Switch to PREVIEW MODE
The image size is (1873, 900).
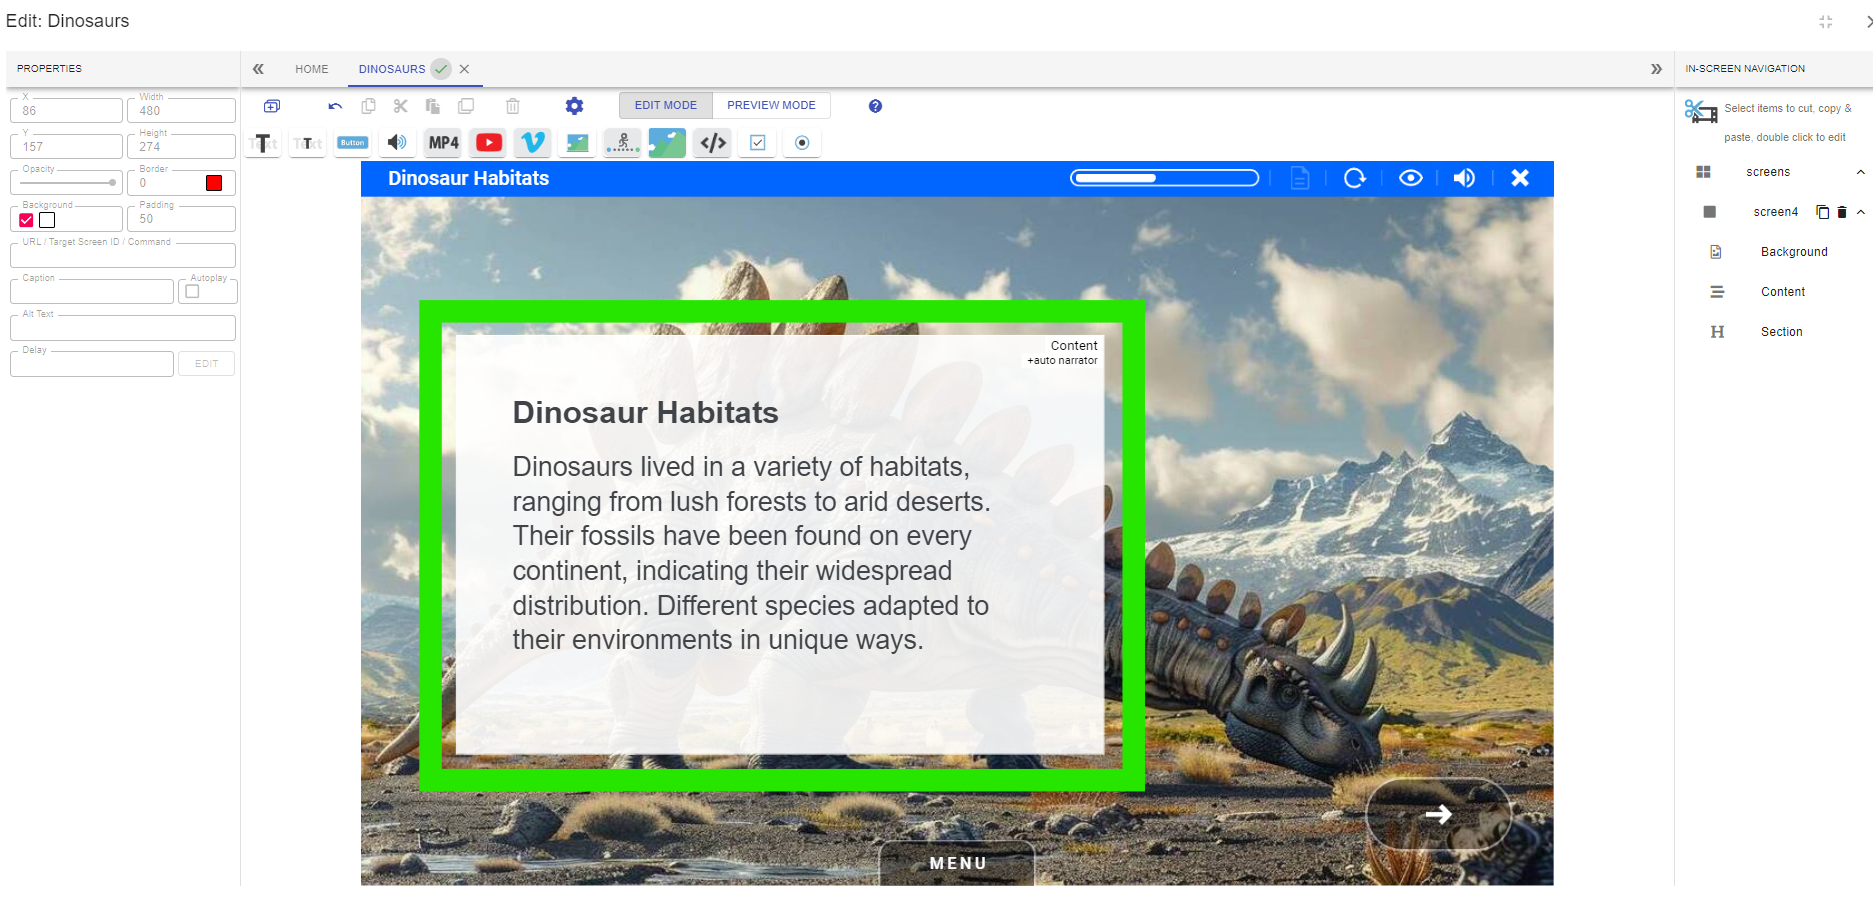tap(771, 105)
